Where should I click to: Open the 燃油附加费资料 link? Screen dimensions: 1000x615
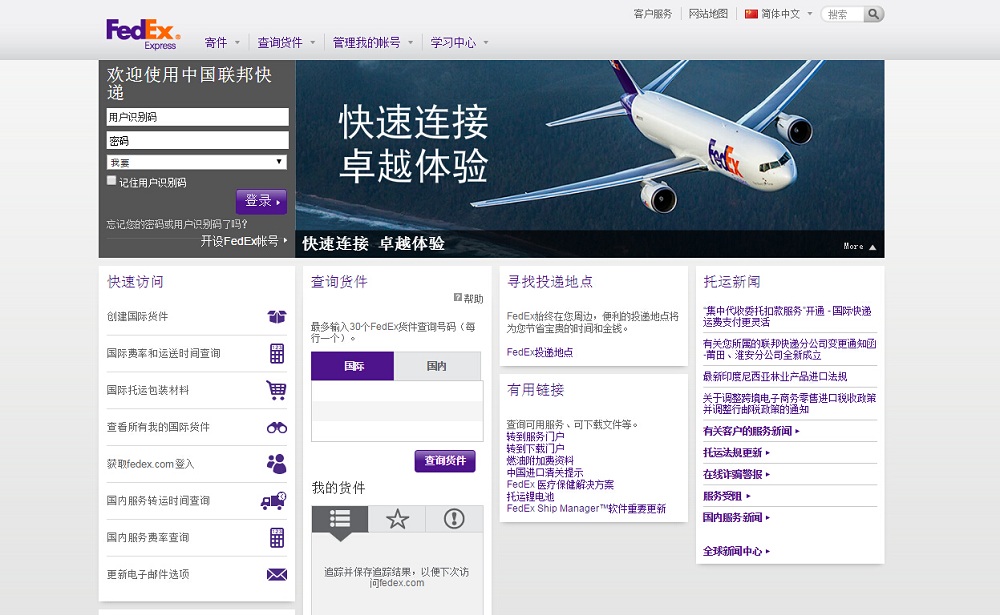[x=540, y=461]
